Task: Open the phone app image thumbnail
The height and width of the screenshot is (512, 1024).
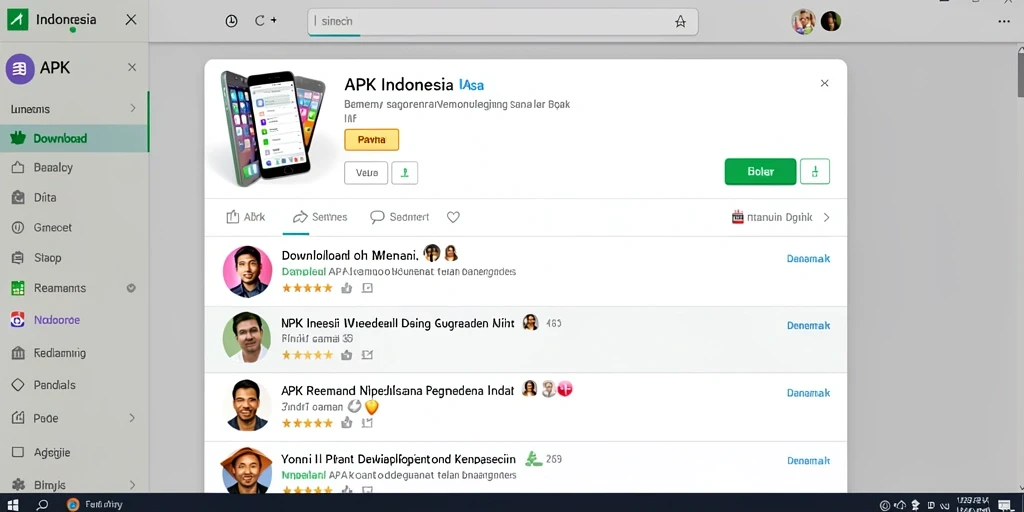Action: click(272, 128)
